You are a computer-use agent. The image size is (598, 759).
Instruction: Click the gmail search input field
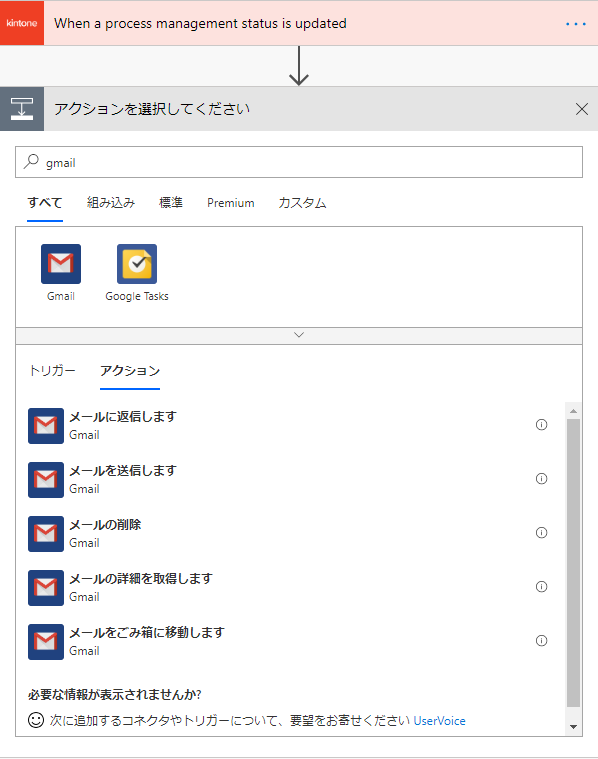299,162
